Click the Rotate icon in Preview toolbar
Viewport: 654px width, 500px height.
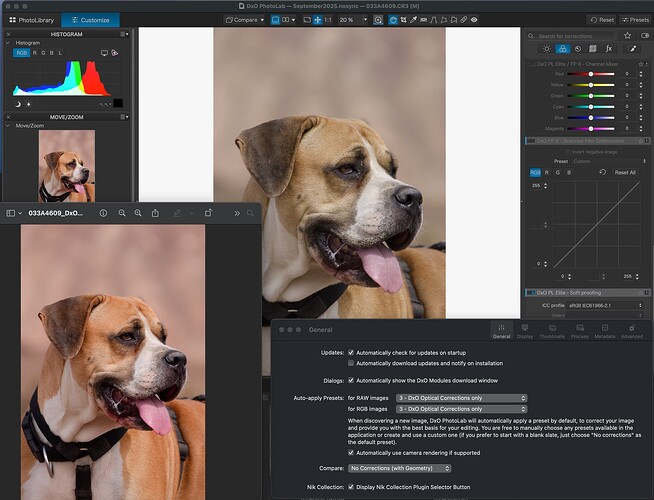coord(208,213)
